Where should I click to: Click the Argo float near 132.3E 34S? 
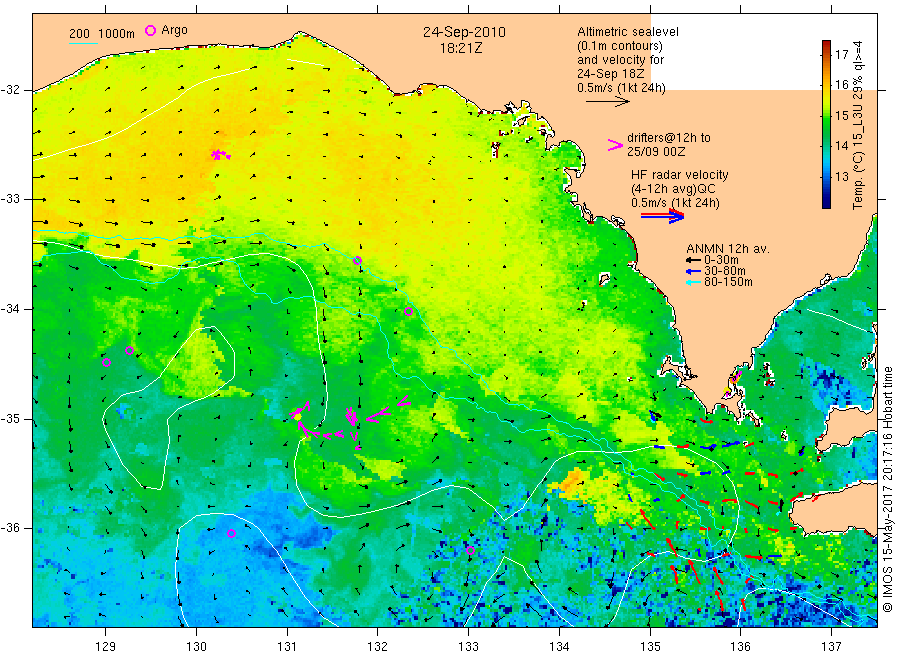409,312
